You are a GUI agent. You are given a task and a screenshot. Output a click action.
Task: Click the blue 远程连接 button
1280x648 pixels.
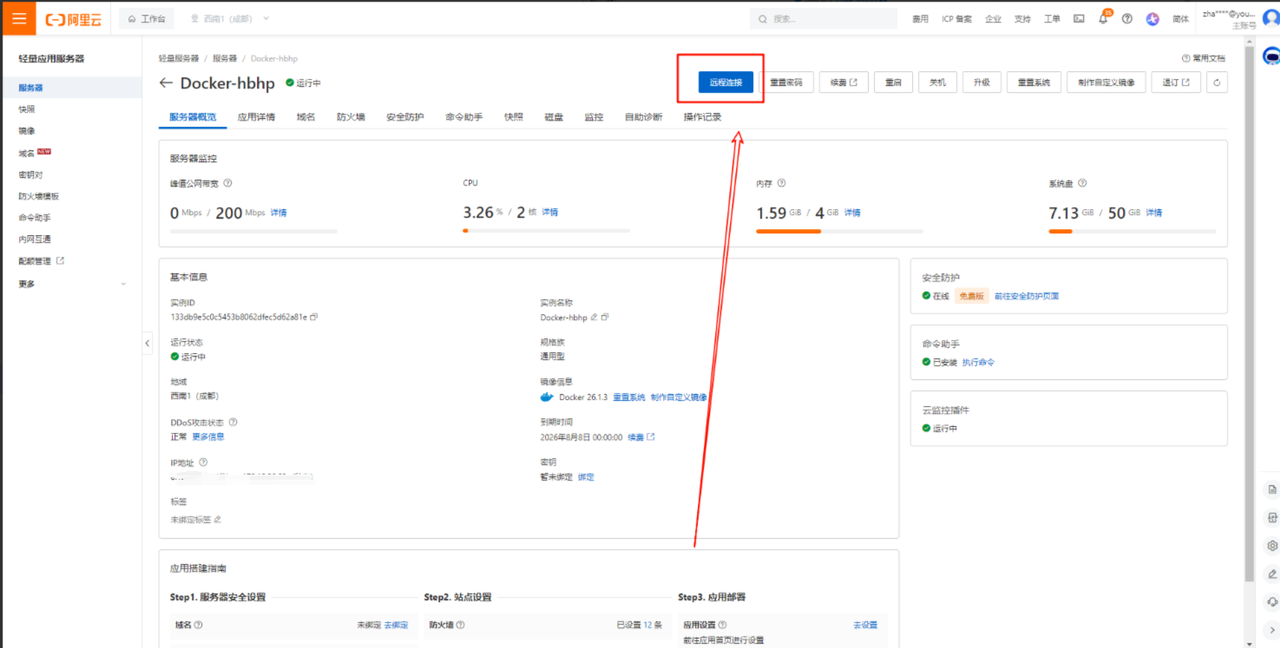click(x=725, y=82)
